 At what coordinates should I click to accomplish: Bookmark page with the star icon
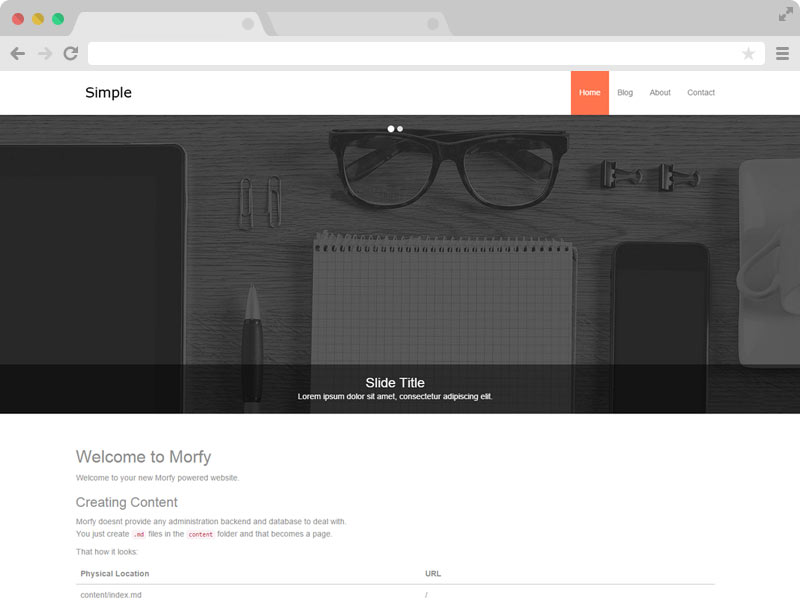pos(748,53)
